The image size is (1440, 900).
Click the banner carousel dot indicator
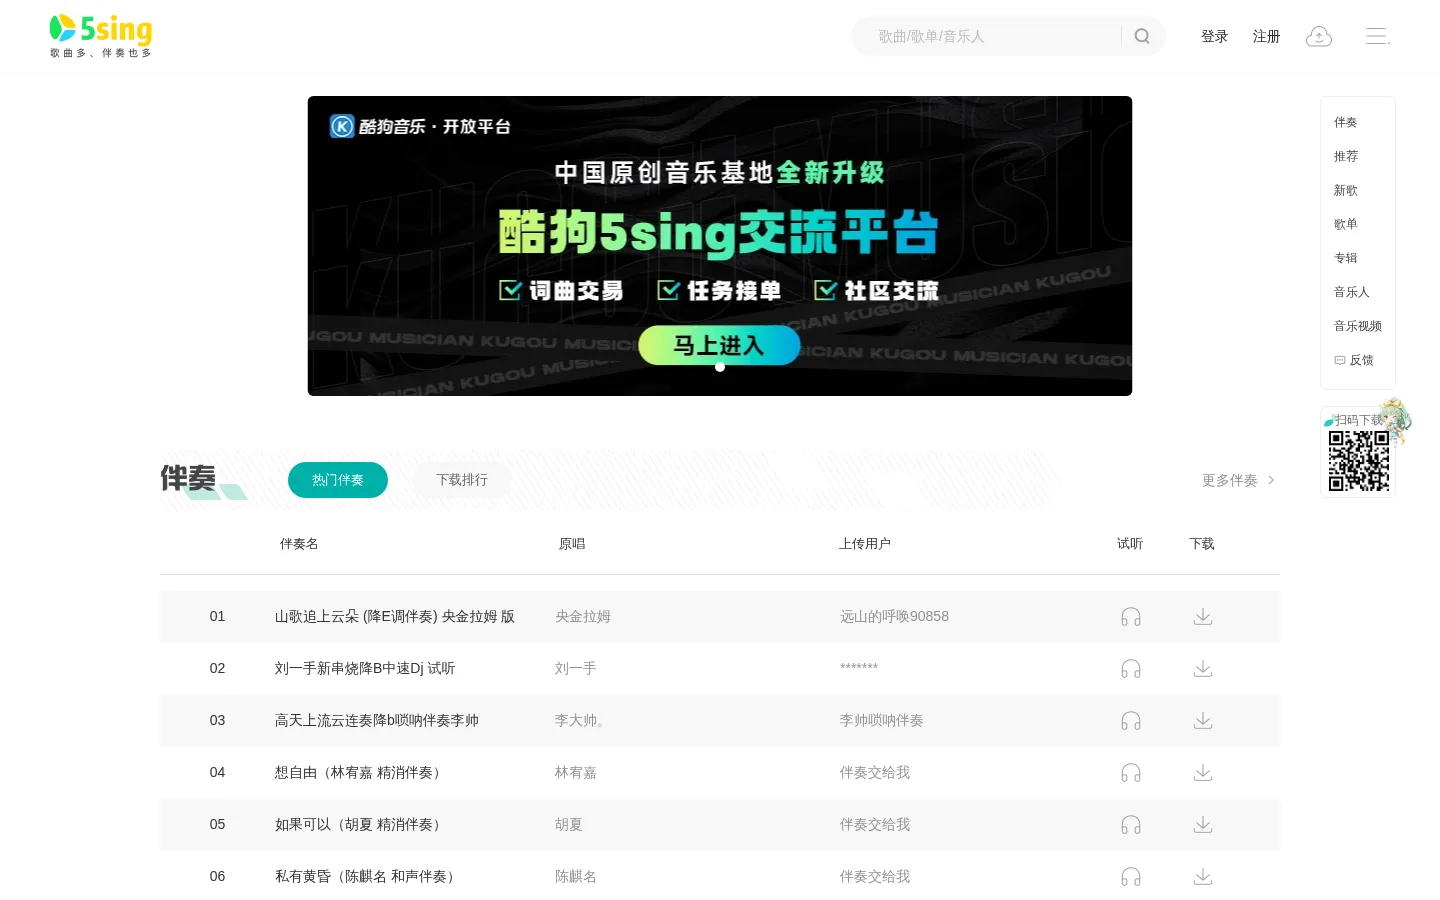coord(720,367)
